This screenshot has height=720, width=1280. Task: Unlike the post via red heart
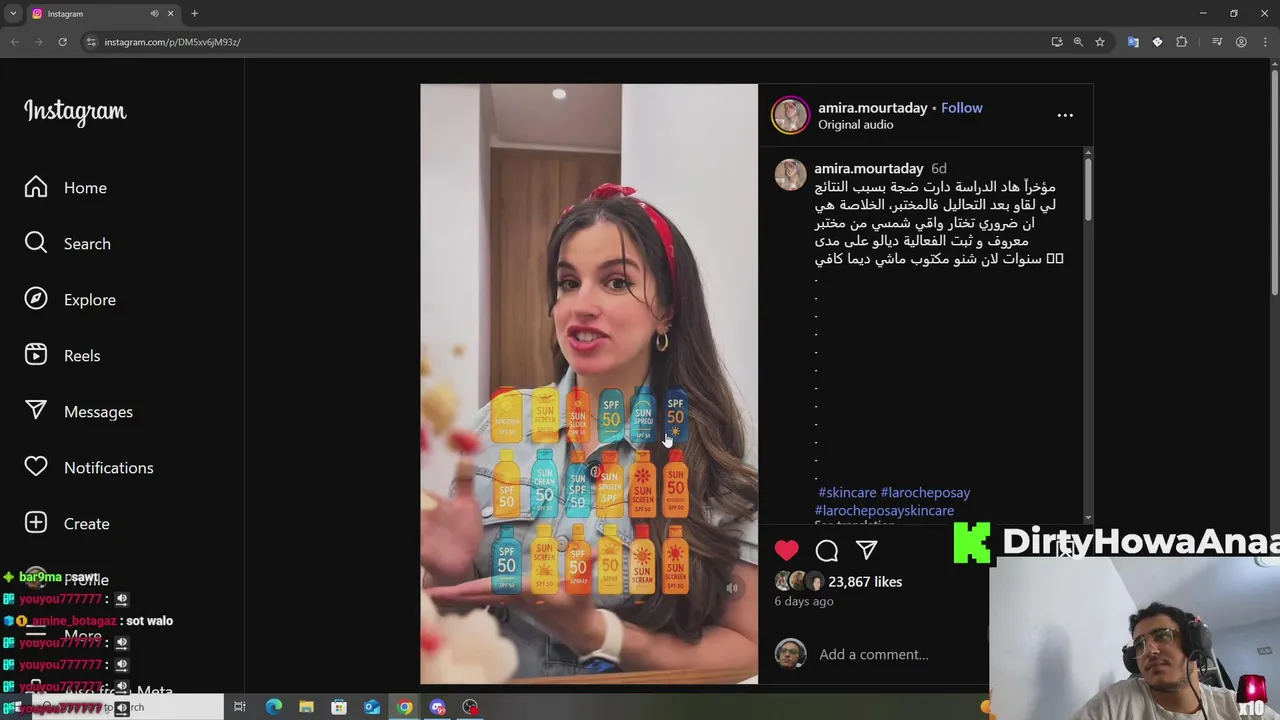(787, 550)
